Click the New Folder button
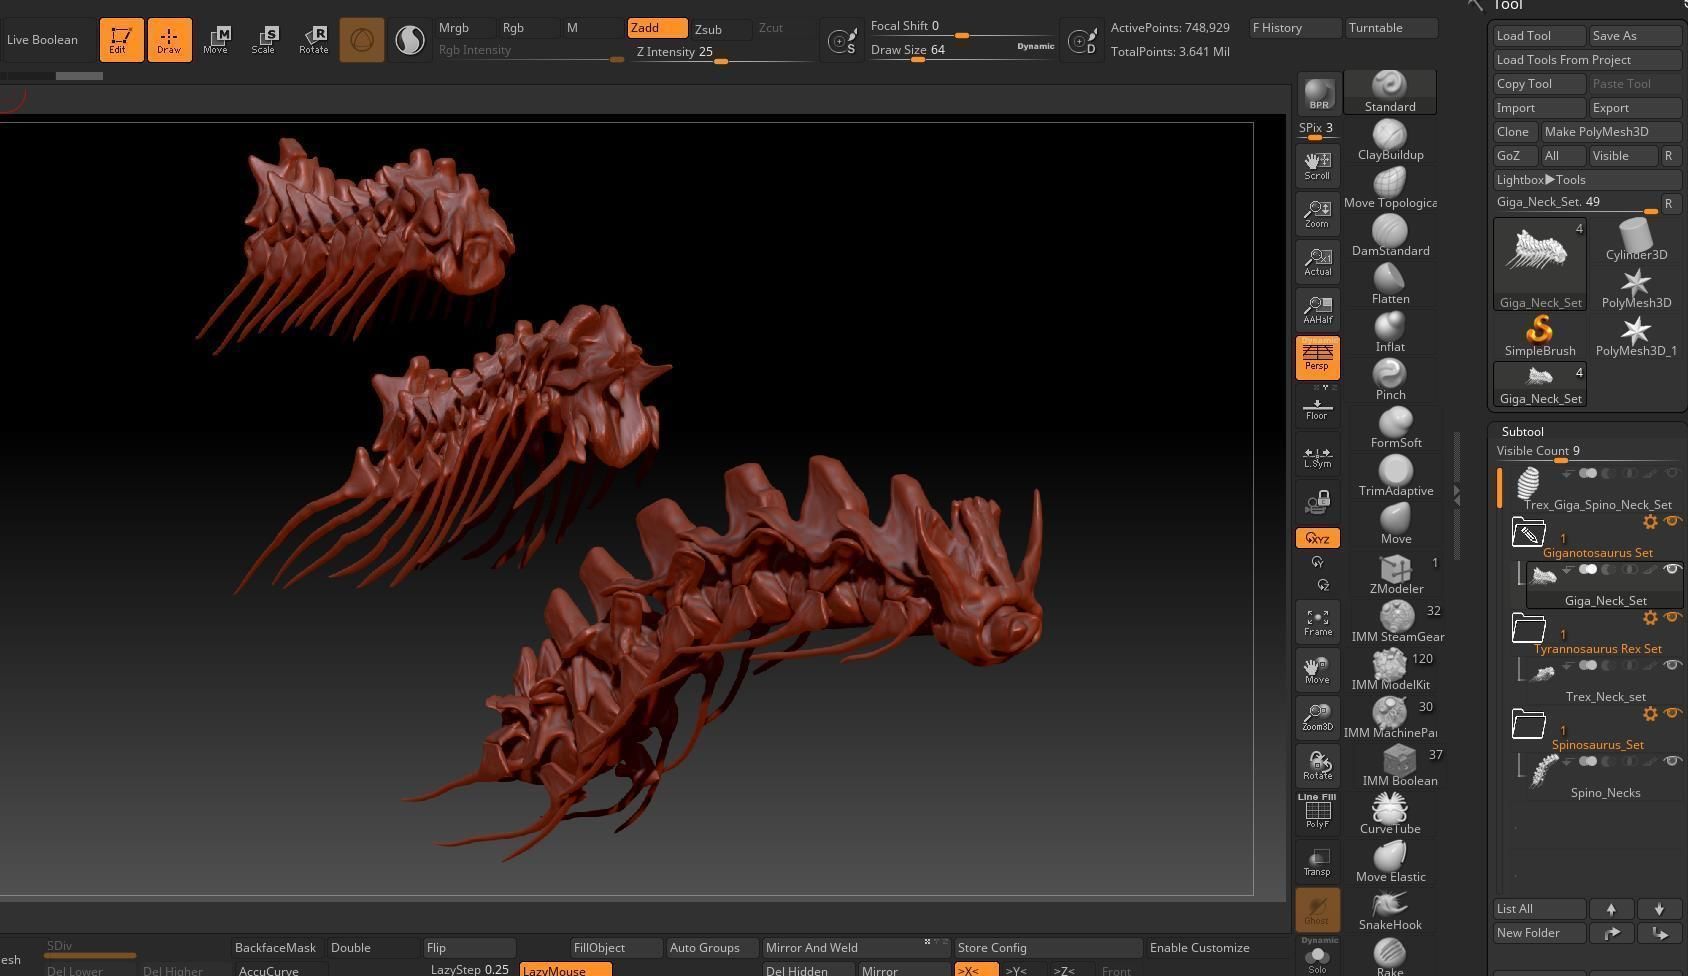 tap(1539, 933)
